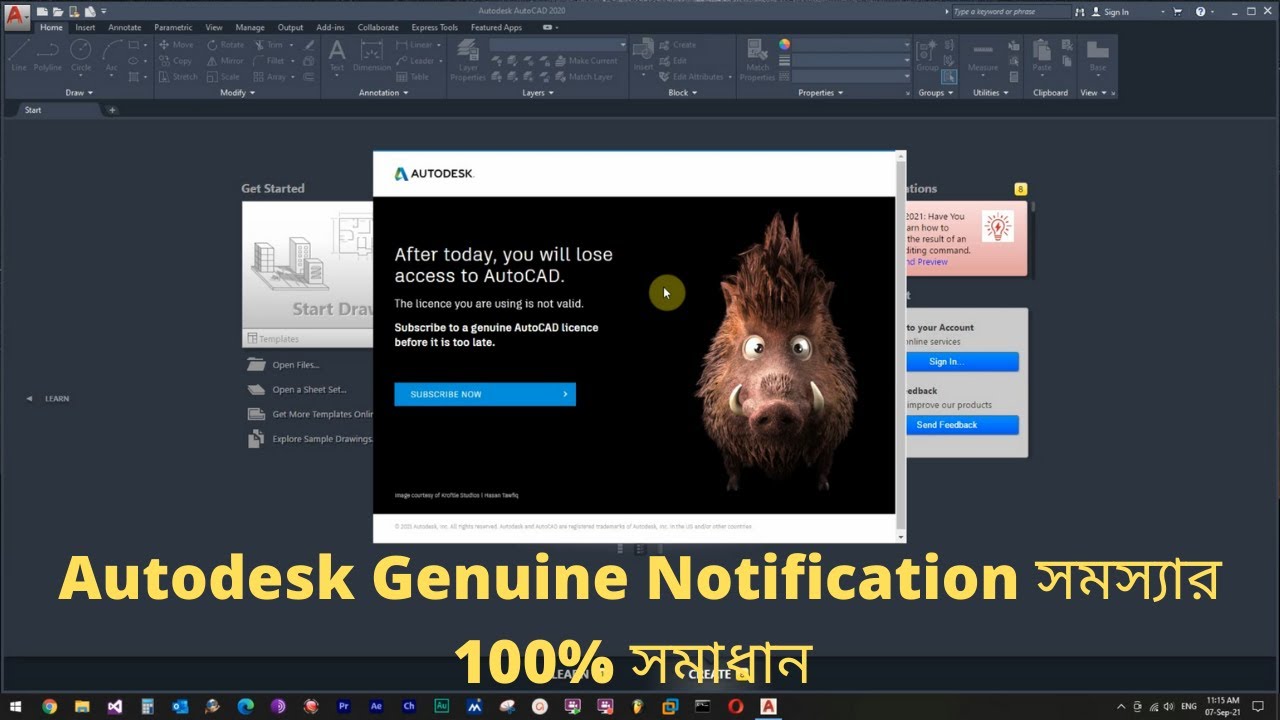Open Premiere Pro from taskbar
Image resolution: width=1280 pixels, height=720 pixels.
pos(344,706)
